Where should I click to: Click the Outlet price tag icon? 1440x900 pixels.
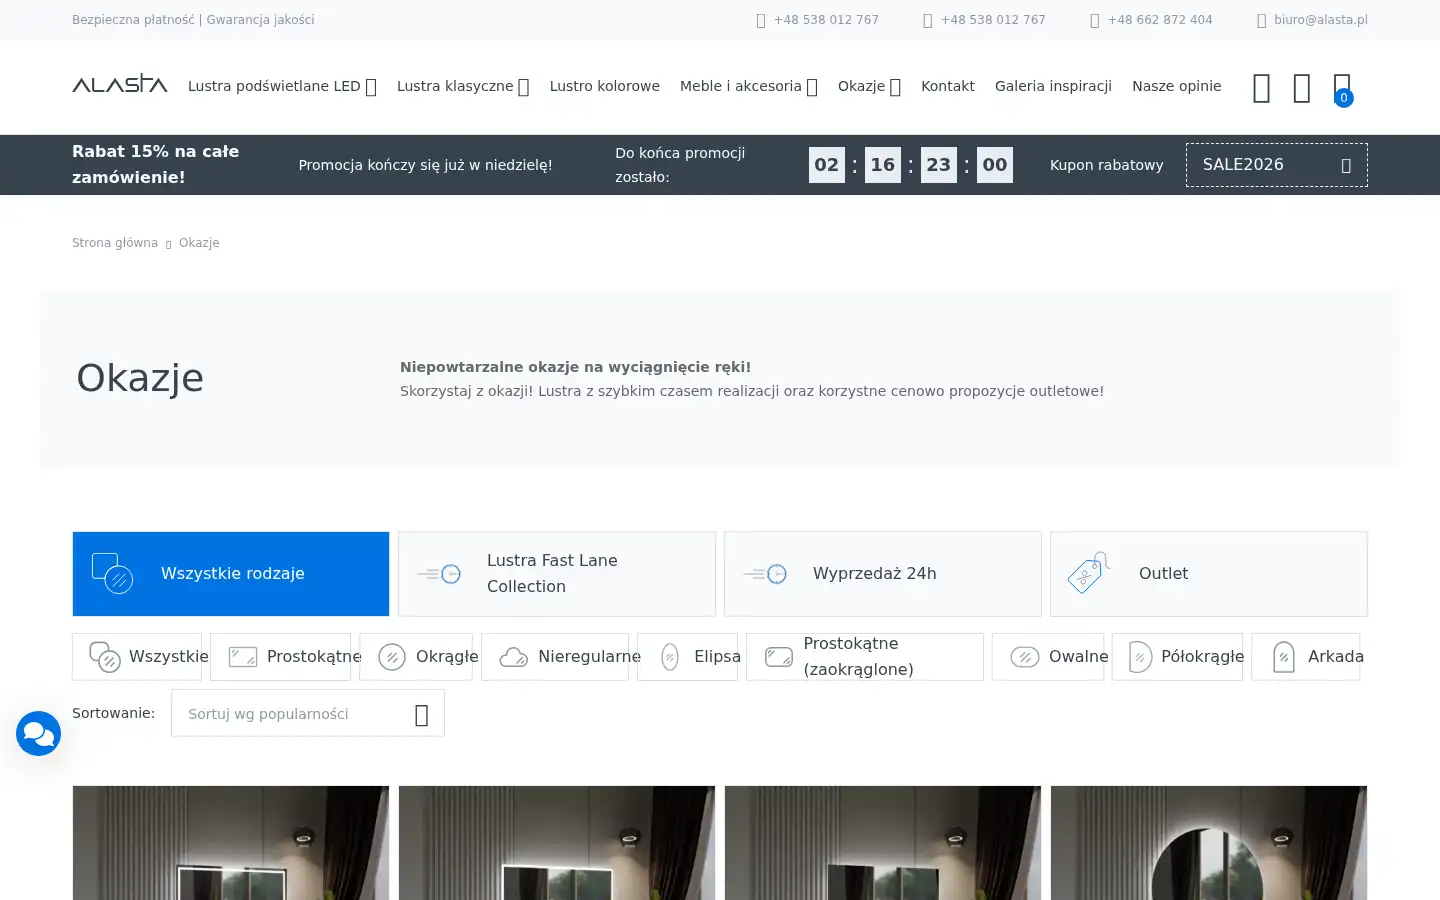(x=1088, y=573)
